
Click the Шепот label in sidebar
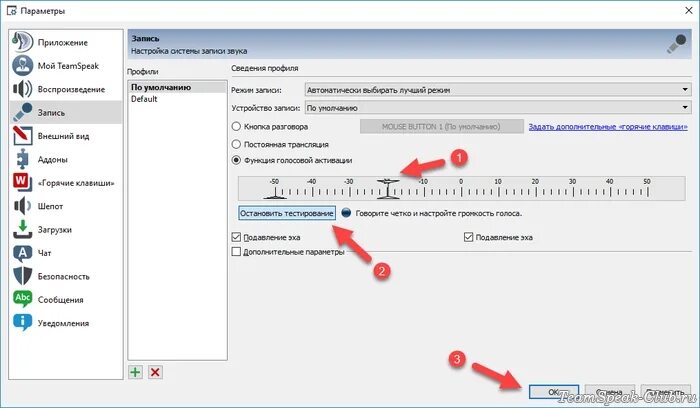click(x=50, y=206)
